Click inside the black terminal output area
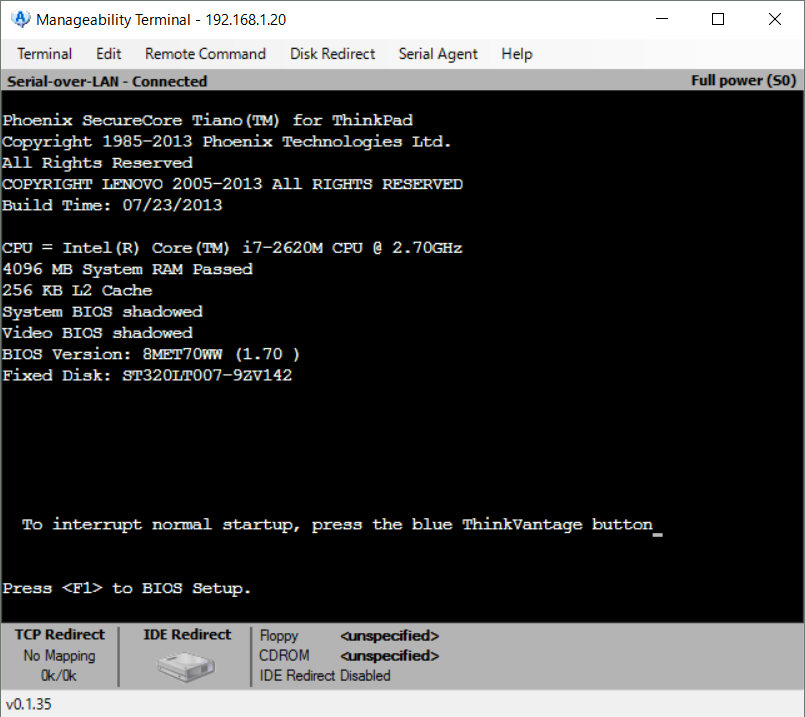This screenshot has width=805, height=717. pyautogui.click(x=400, y=440)
